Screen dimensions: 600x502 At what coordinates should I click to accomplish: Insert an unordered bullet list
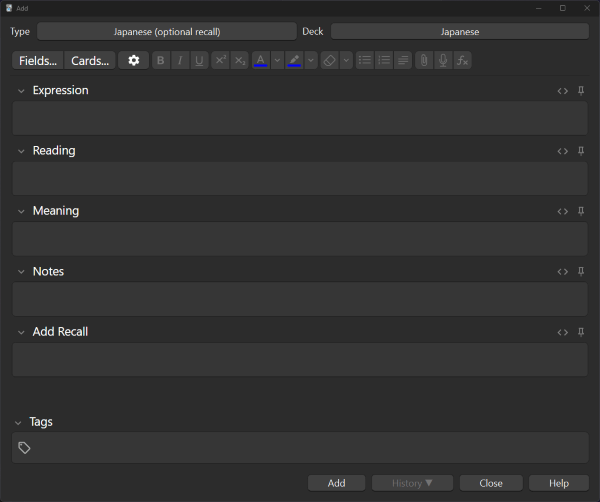coord(365,60)
